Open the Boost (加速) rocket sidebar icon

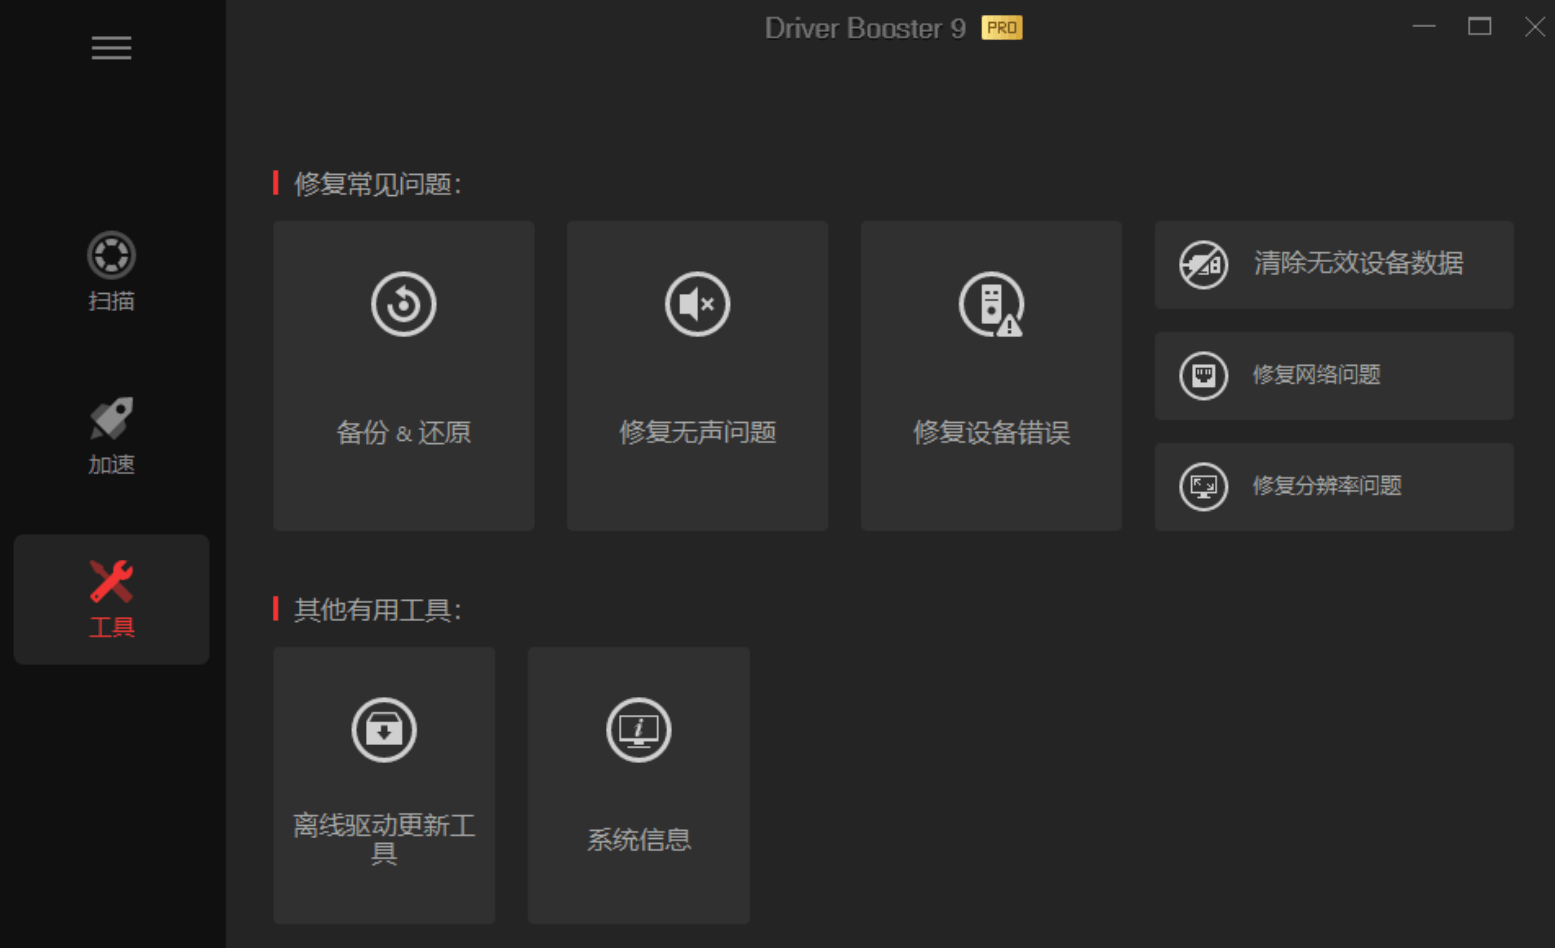click(111, 418)
